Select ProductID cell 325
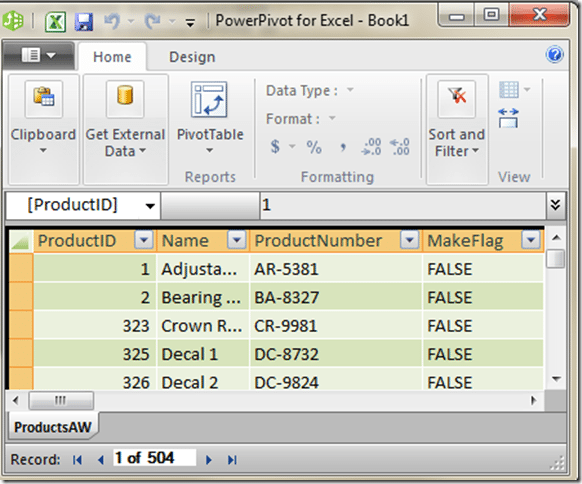 (x=95, y=354)
